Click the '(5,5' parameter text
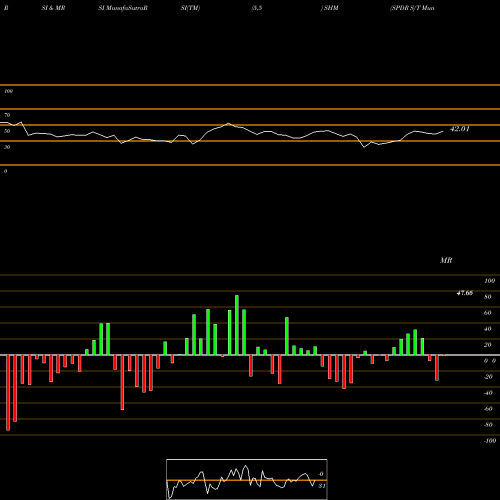The width and height of the screenshot is (500, 500). click(257, 8)
